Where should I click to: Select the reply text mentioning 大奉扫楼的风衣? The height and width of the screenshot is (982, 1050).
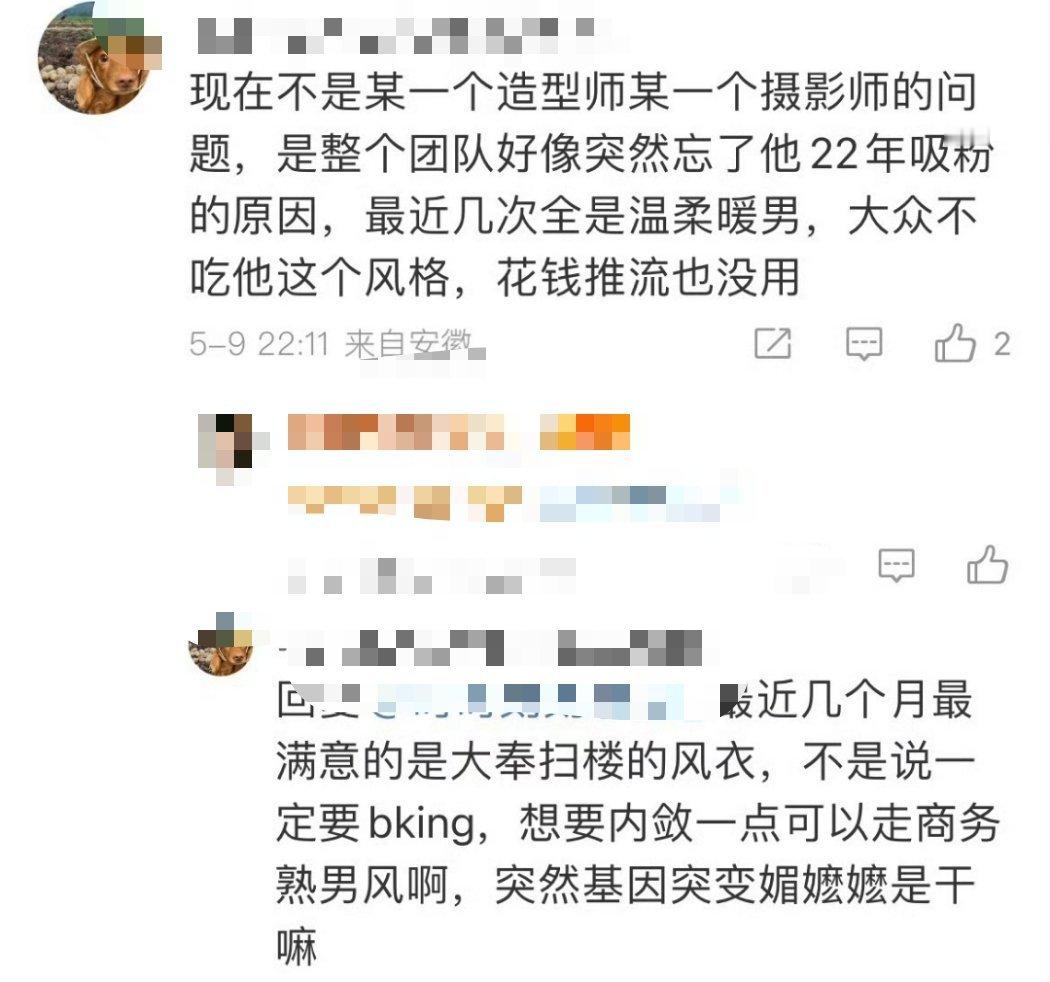[x=637, y=823]
